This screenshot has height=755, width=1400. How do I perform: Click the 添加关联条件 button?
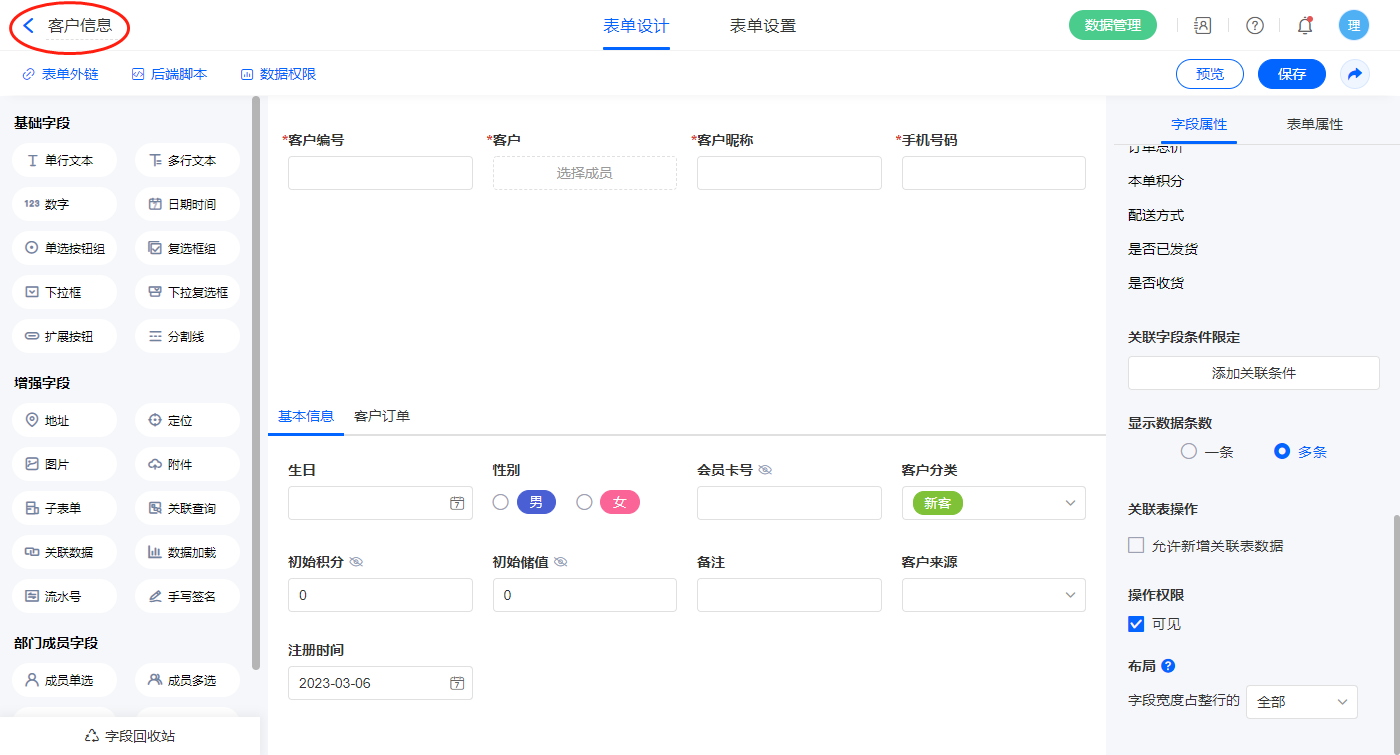pos(1253,373)
